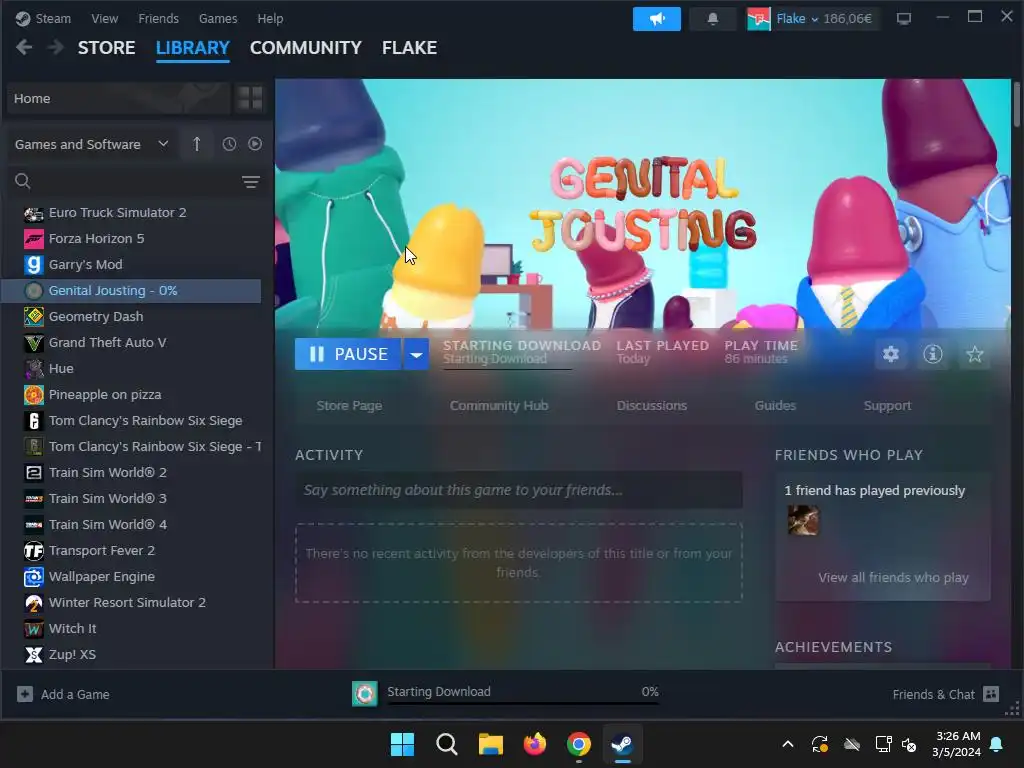Open the Steam announcements megaphone button

(x=656, y=19)
